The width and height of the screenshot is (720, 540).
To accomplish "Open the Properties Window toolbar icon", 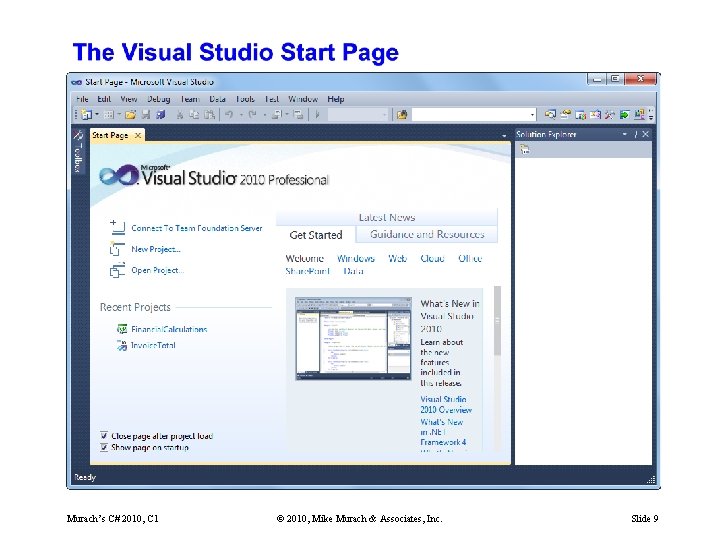I will coord(566,114).
